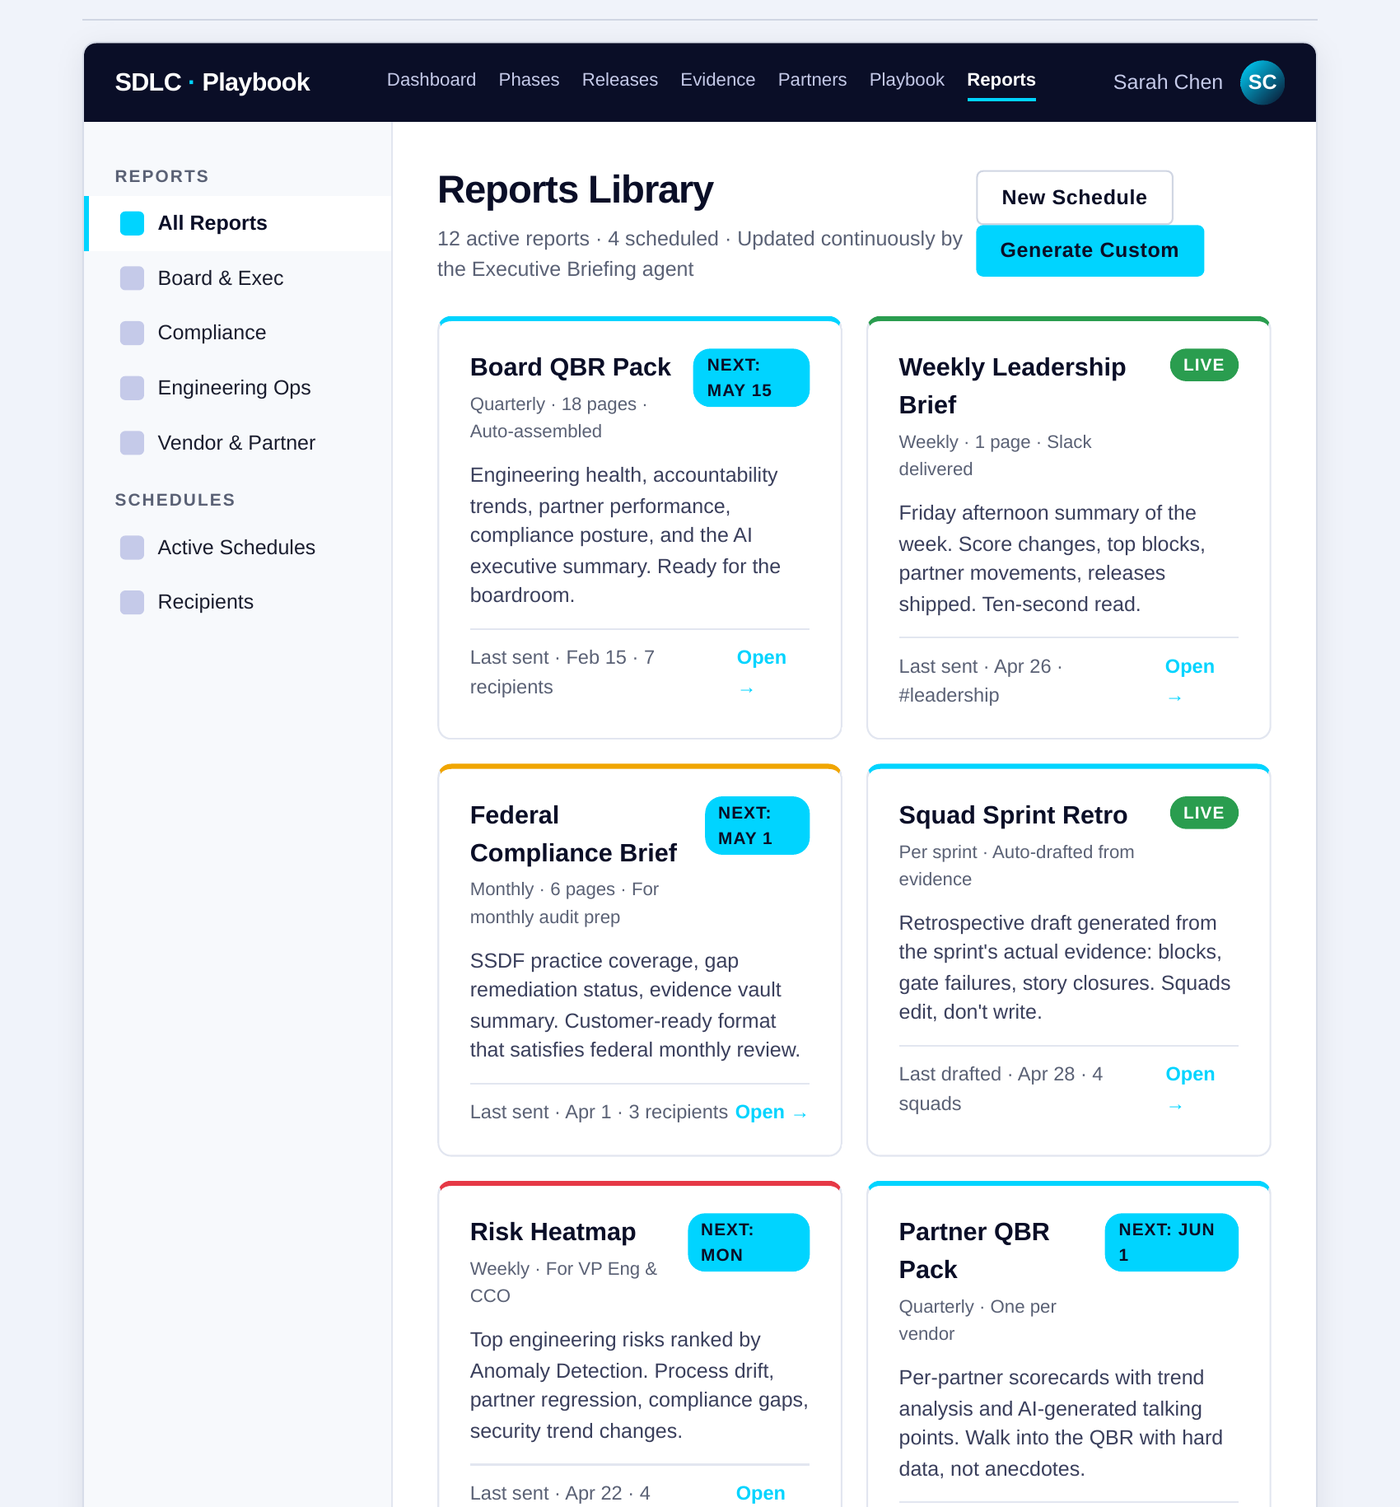1400x1507 pixels.
Task: Click 'Last sent · Apr 26 · #leadership' text
Action: (x=980, y=681)
